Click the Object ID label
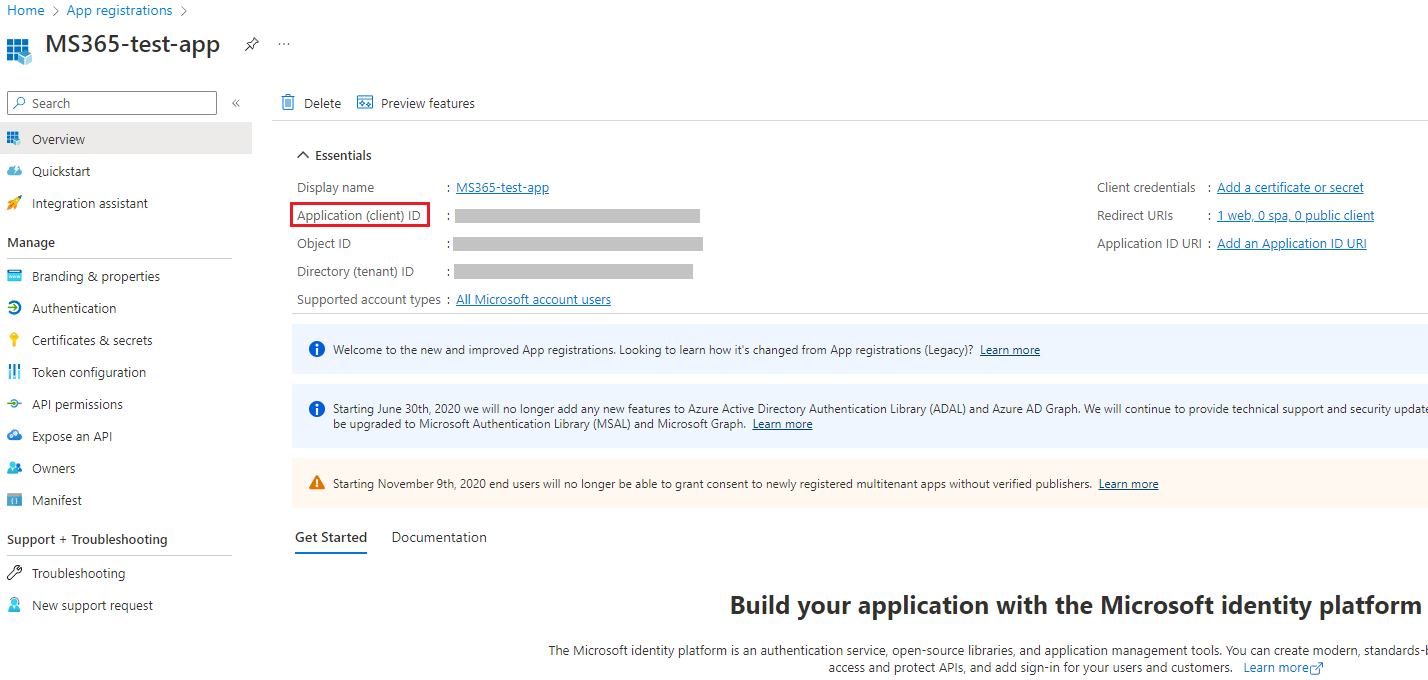1428x680 pixels. (x=323, y=243)
